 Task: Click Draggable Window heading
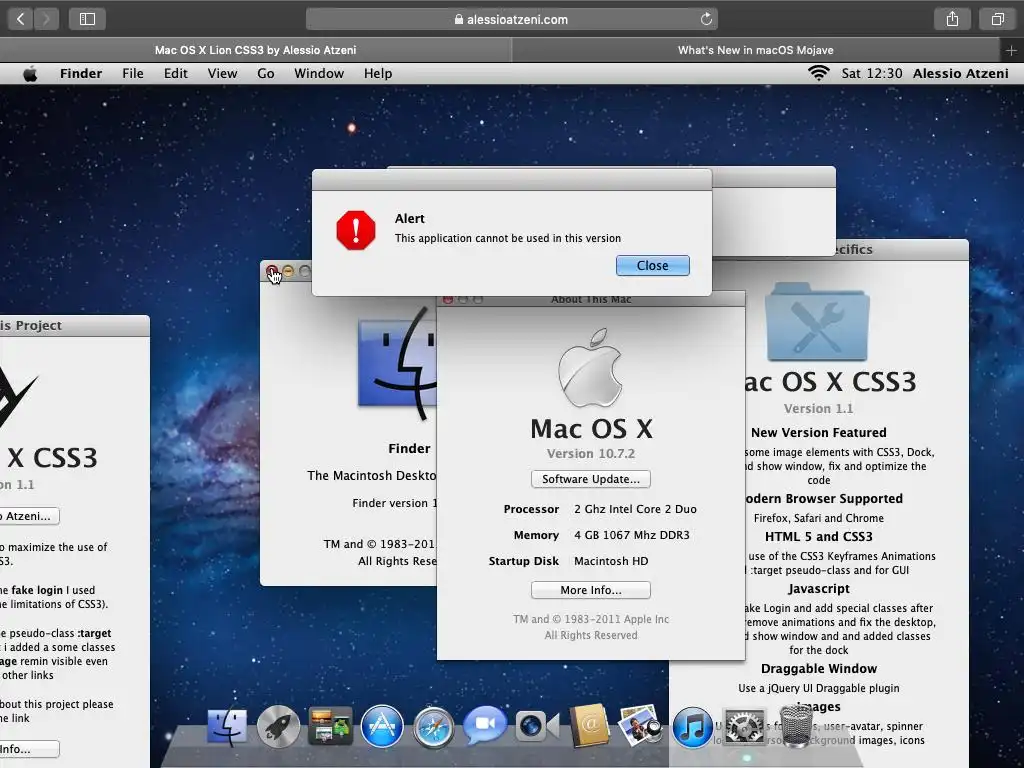818,668
